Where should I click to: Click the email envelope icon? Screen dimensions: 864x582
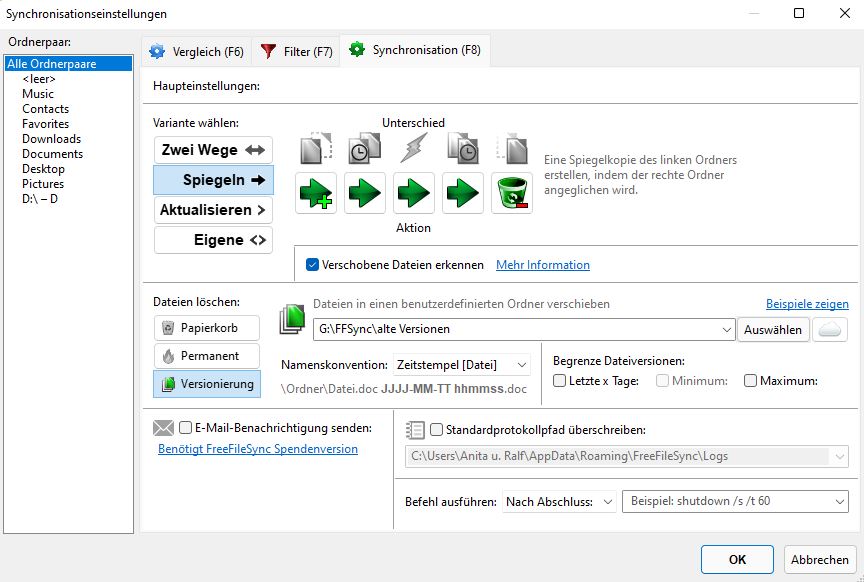tap(163, 428)
